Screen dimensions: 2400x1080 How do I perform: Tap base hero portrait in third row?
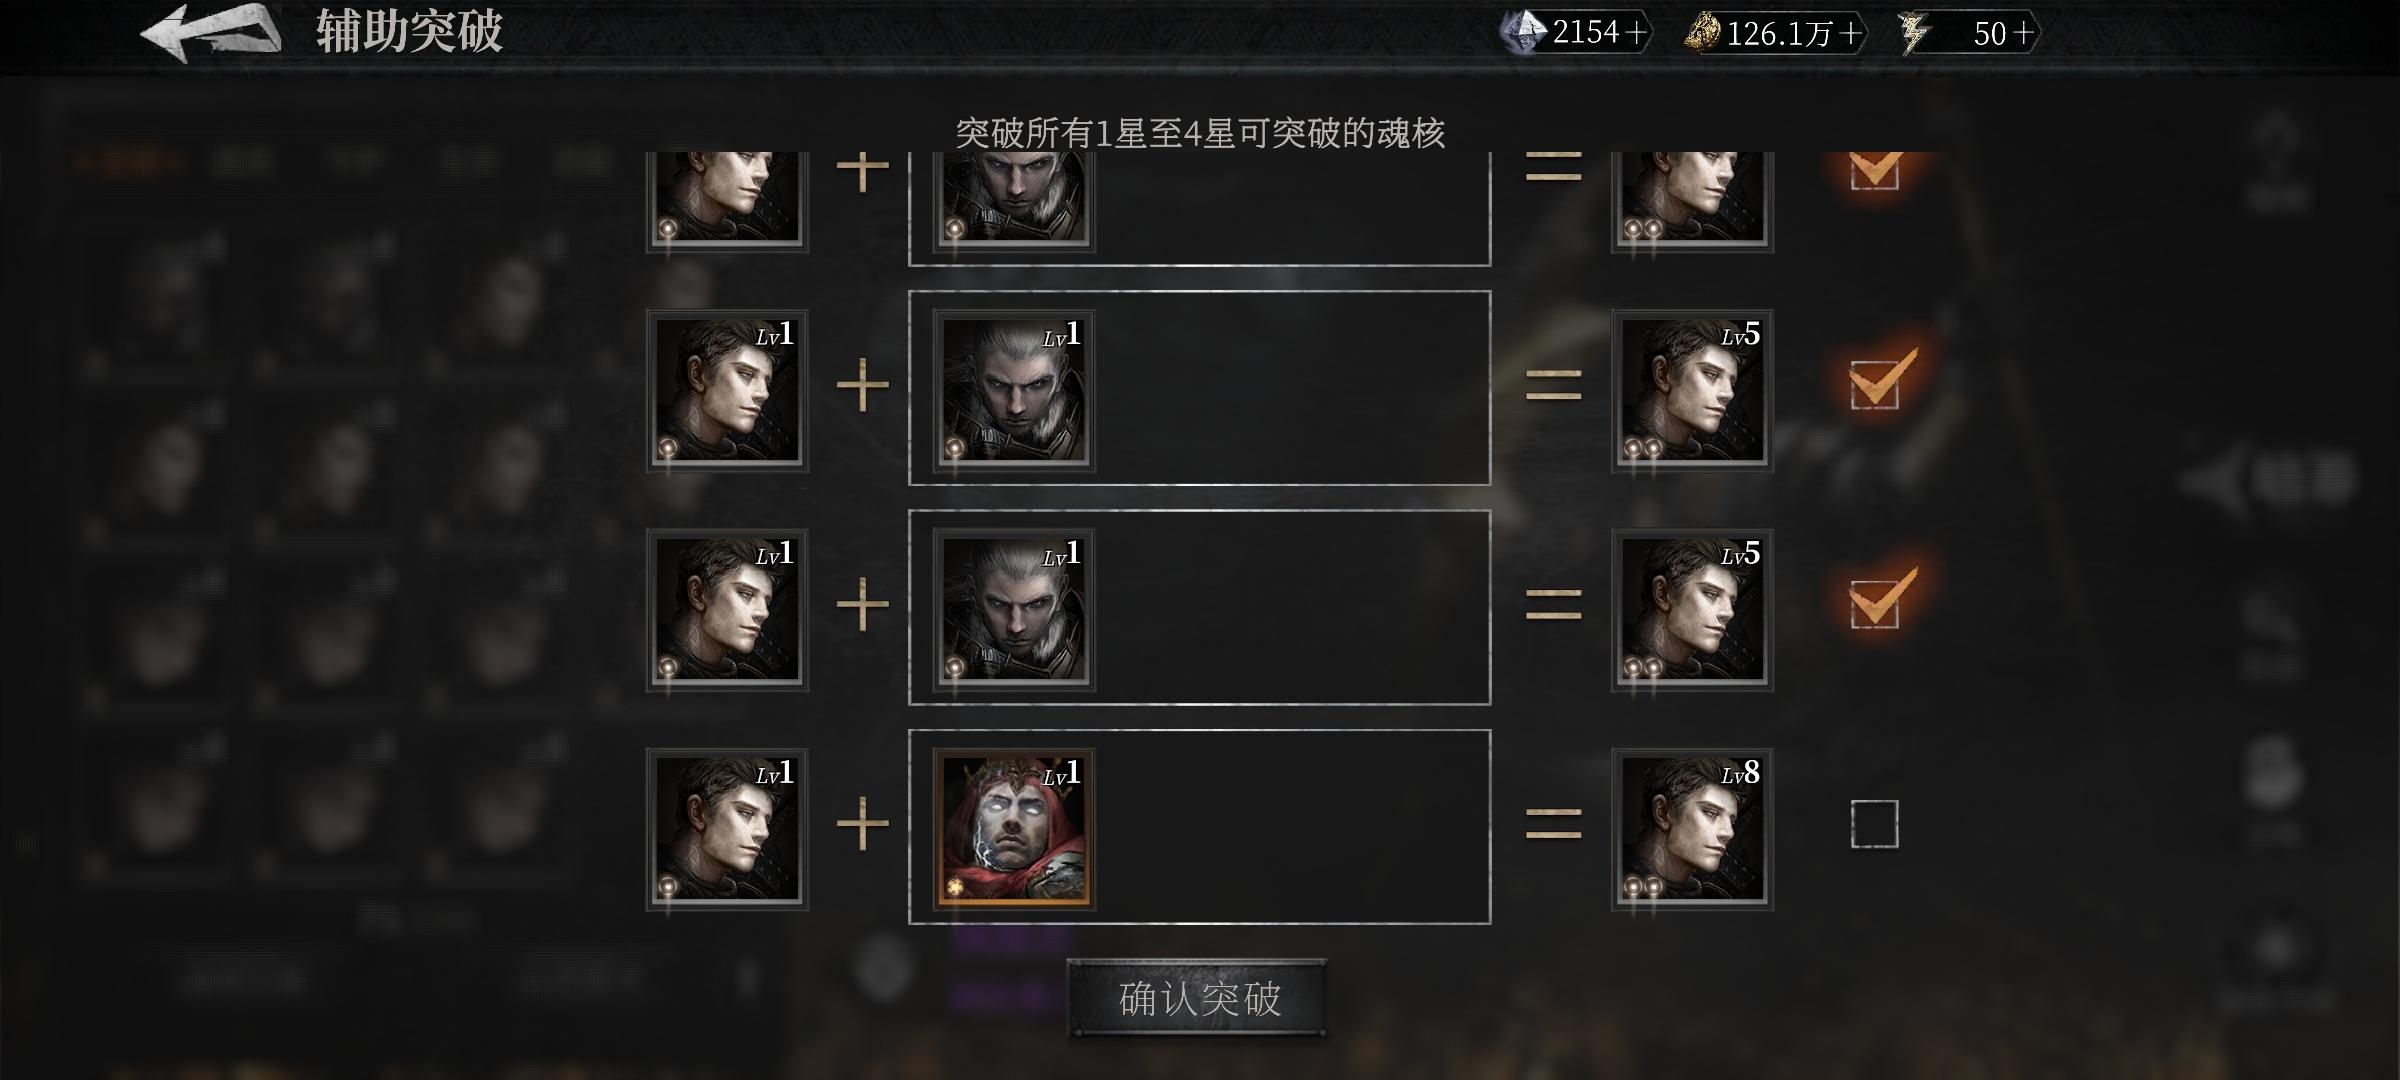point(727,610)
